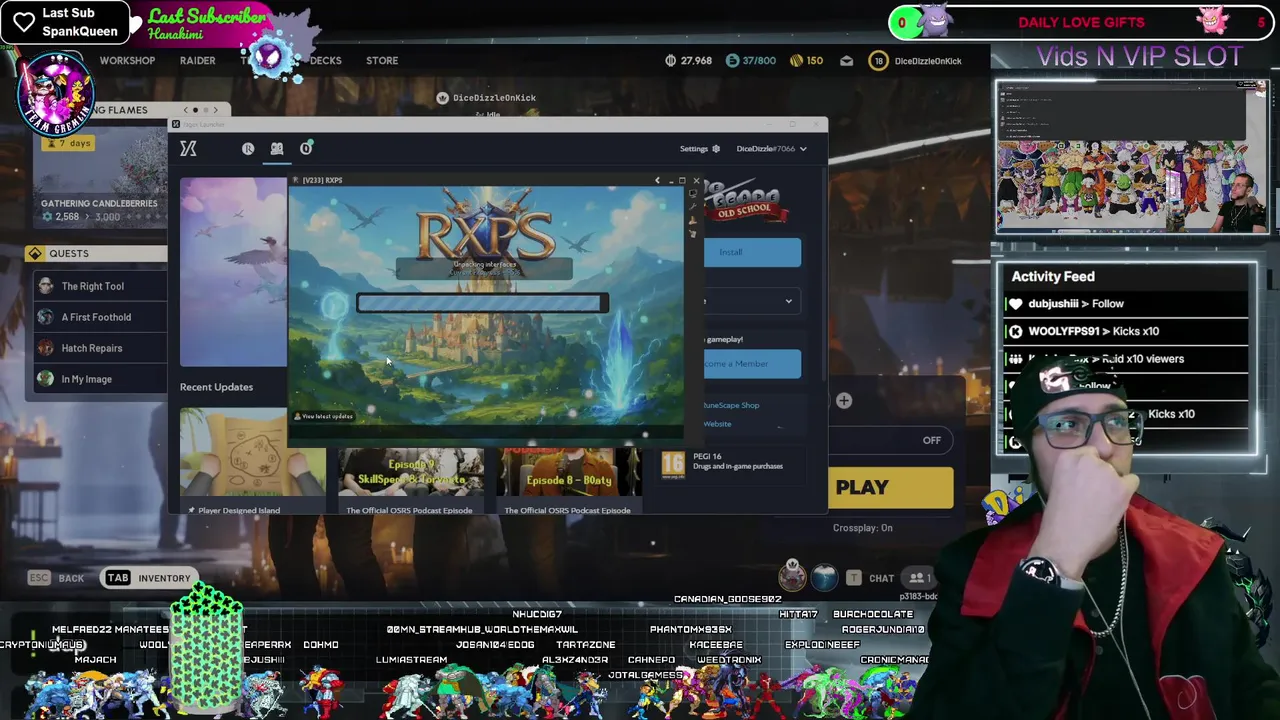Open TAB INVENTORY

[x=147, y=578]
